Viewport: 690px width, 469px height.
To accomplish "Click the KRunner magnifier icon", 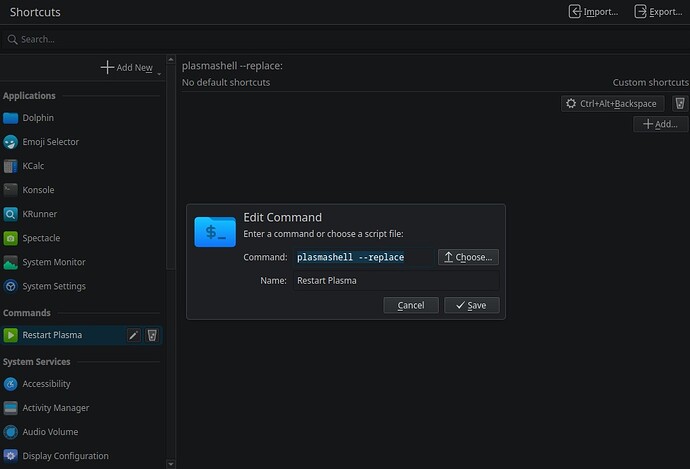I will coord(11,214).
